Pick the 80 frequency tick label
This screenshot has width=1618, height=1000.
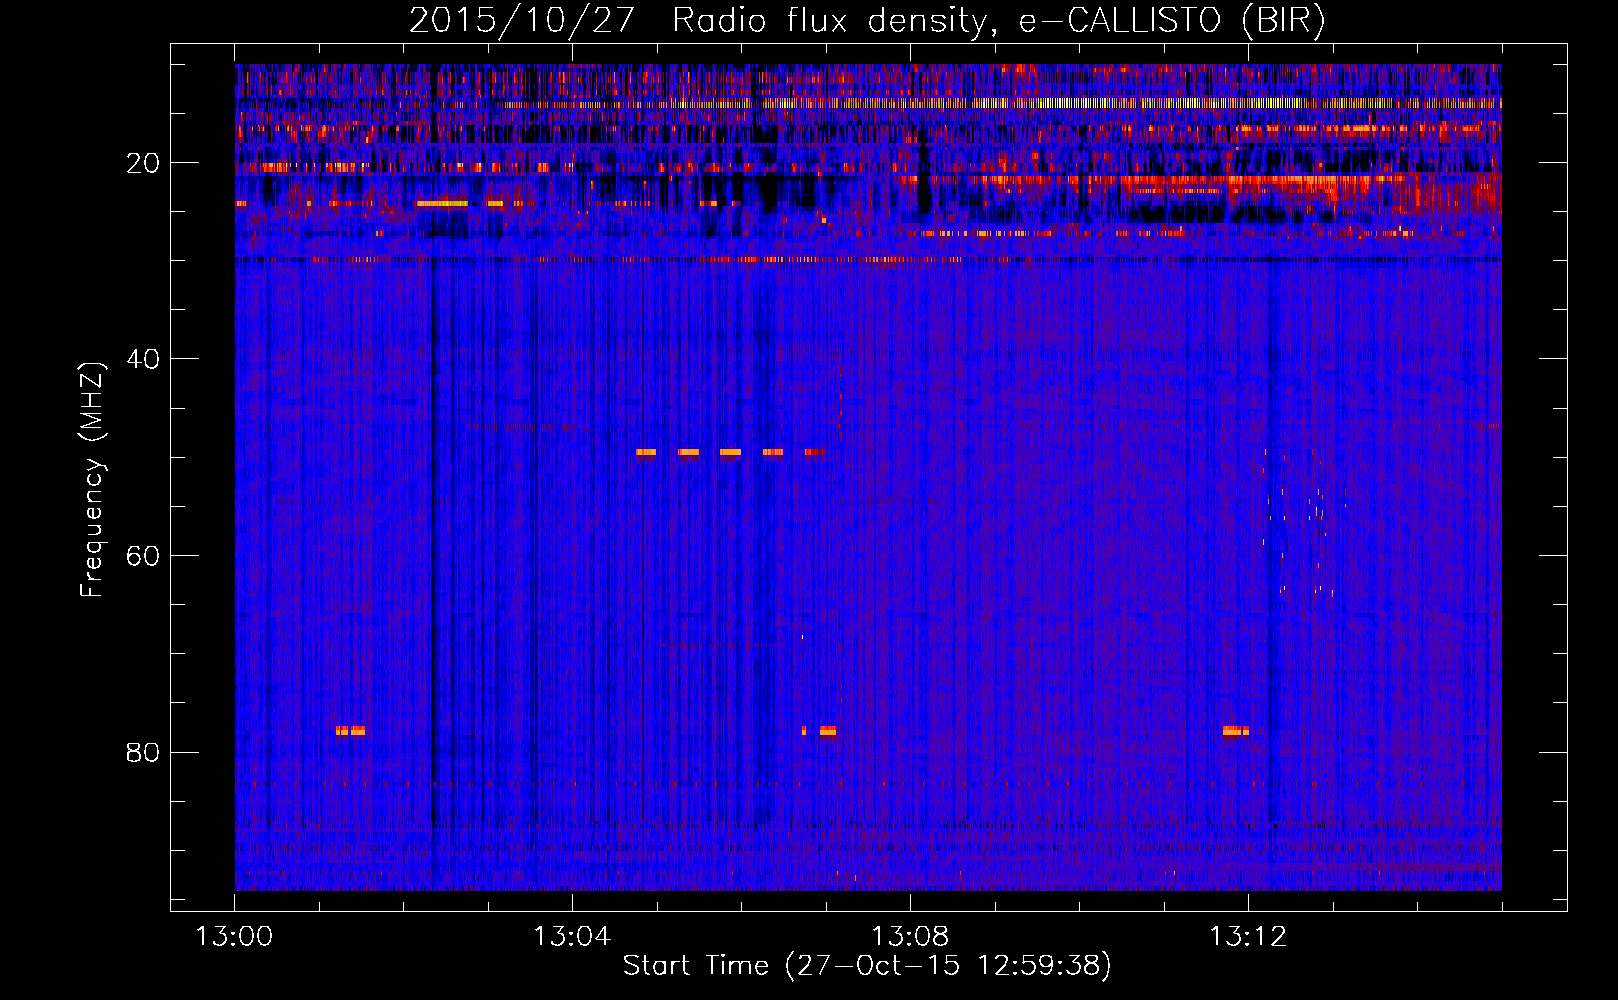143,752
